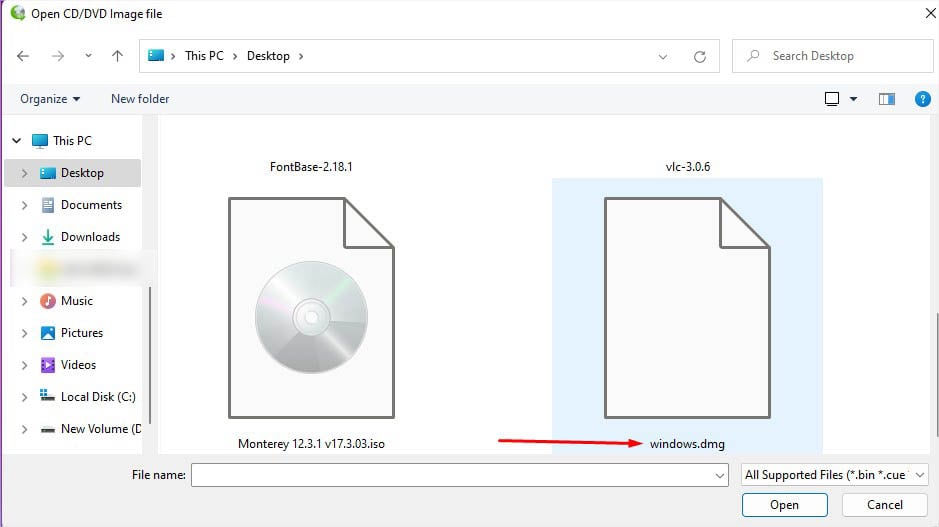Open Music in the sidebar
The height and width of the screenshot is (527, 939).
77,301
